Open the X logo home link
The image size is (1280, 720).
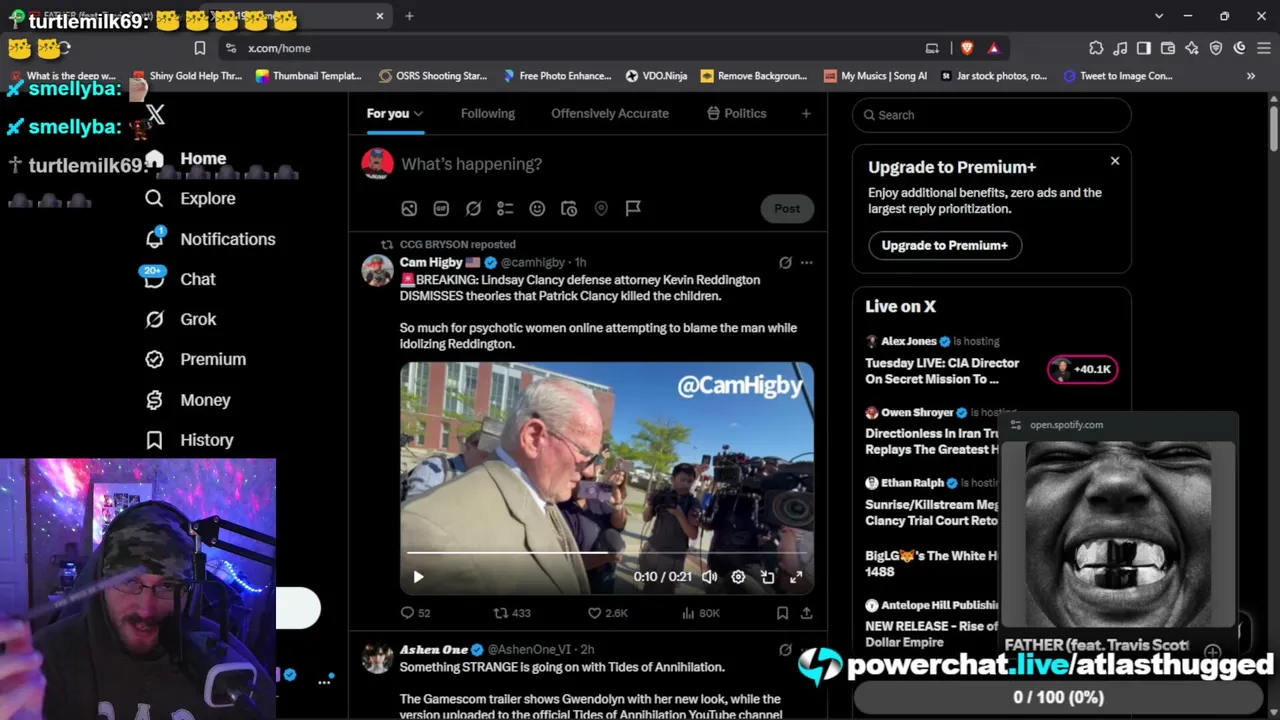[155, 116]
